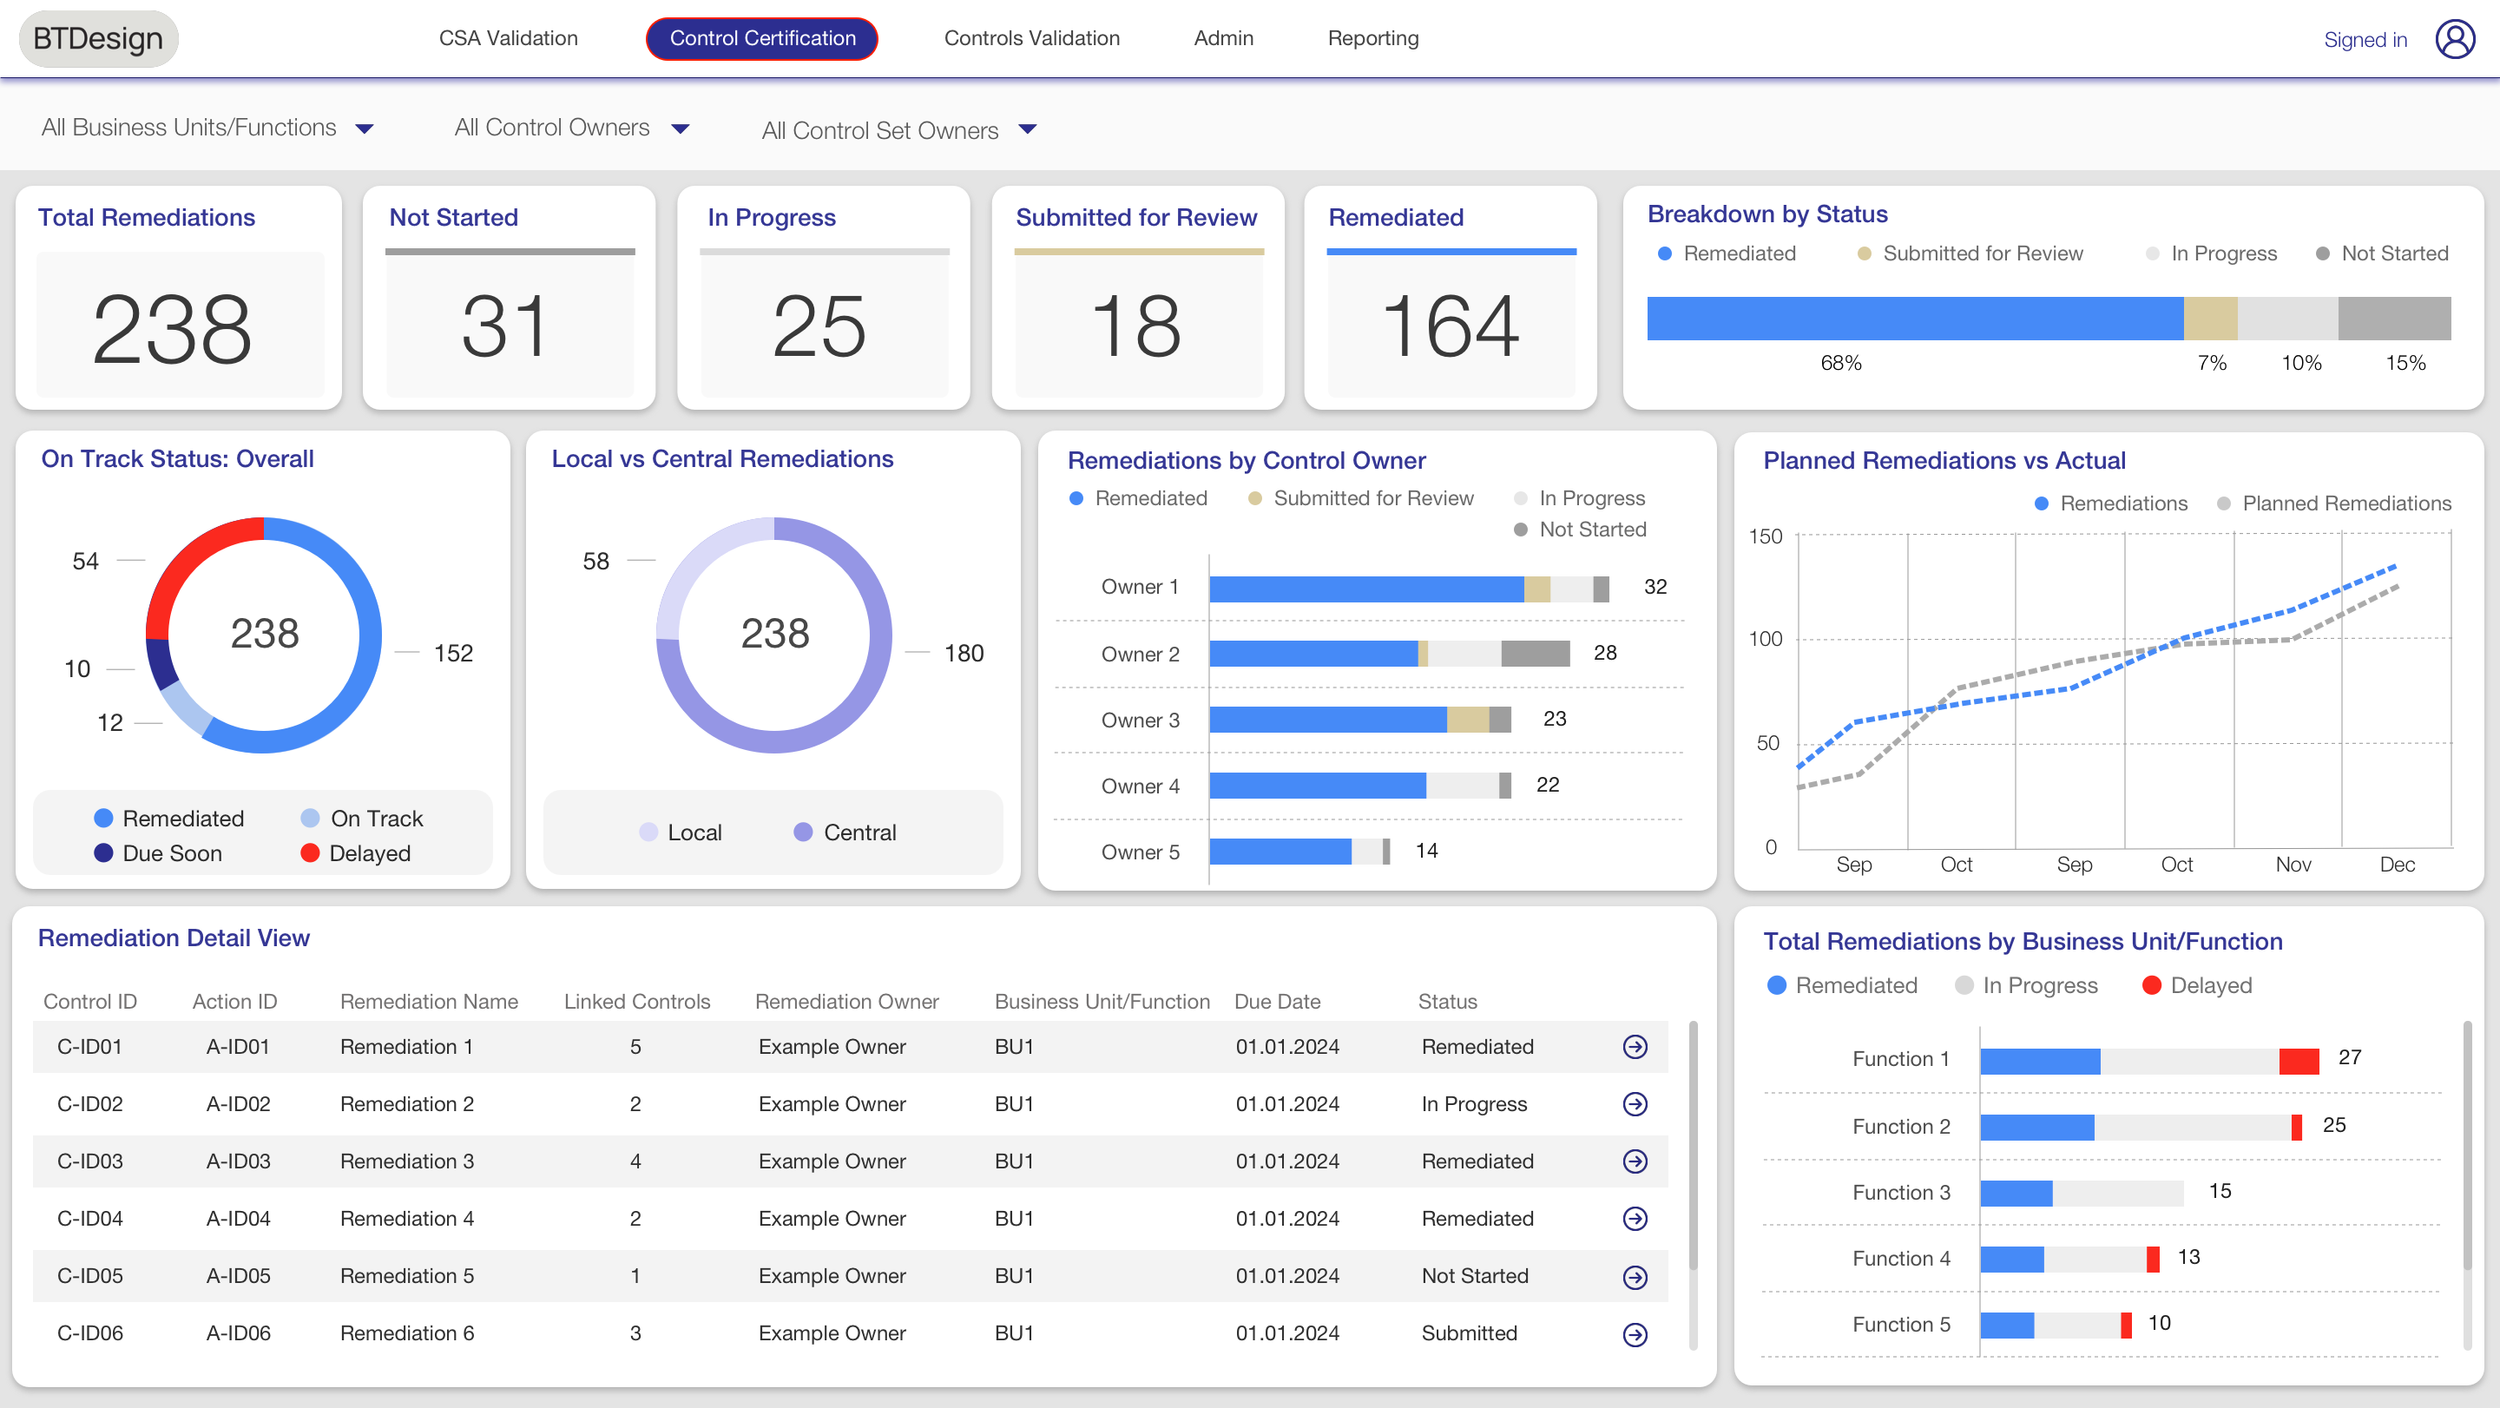The image size is (2500, 1408).
Task: Click blue Remediated segment in Breakdown bar
Action: click(1915, 318)
